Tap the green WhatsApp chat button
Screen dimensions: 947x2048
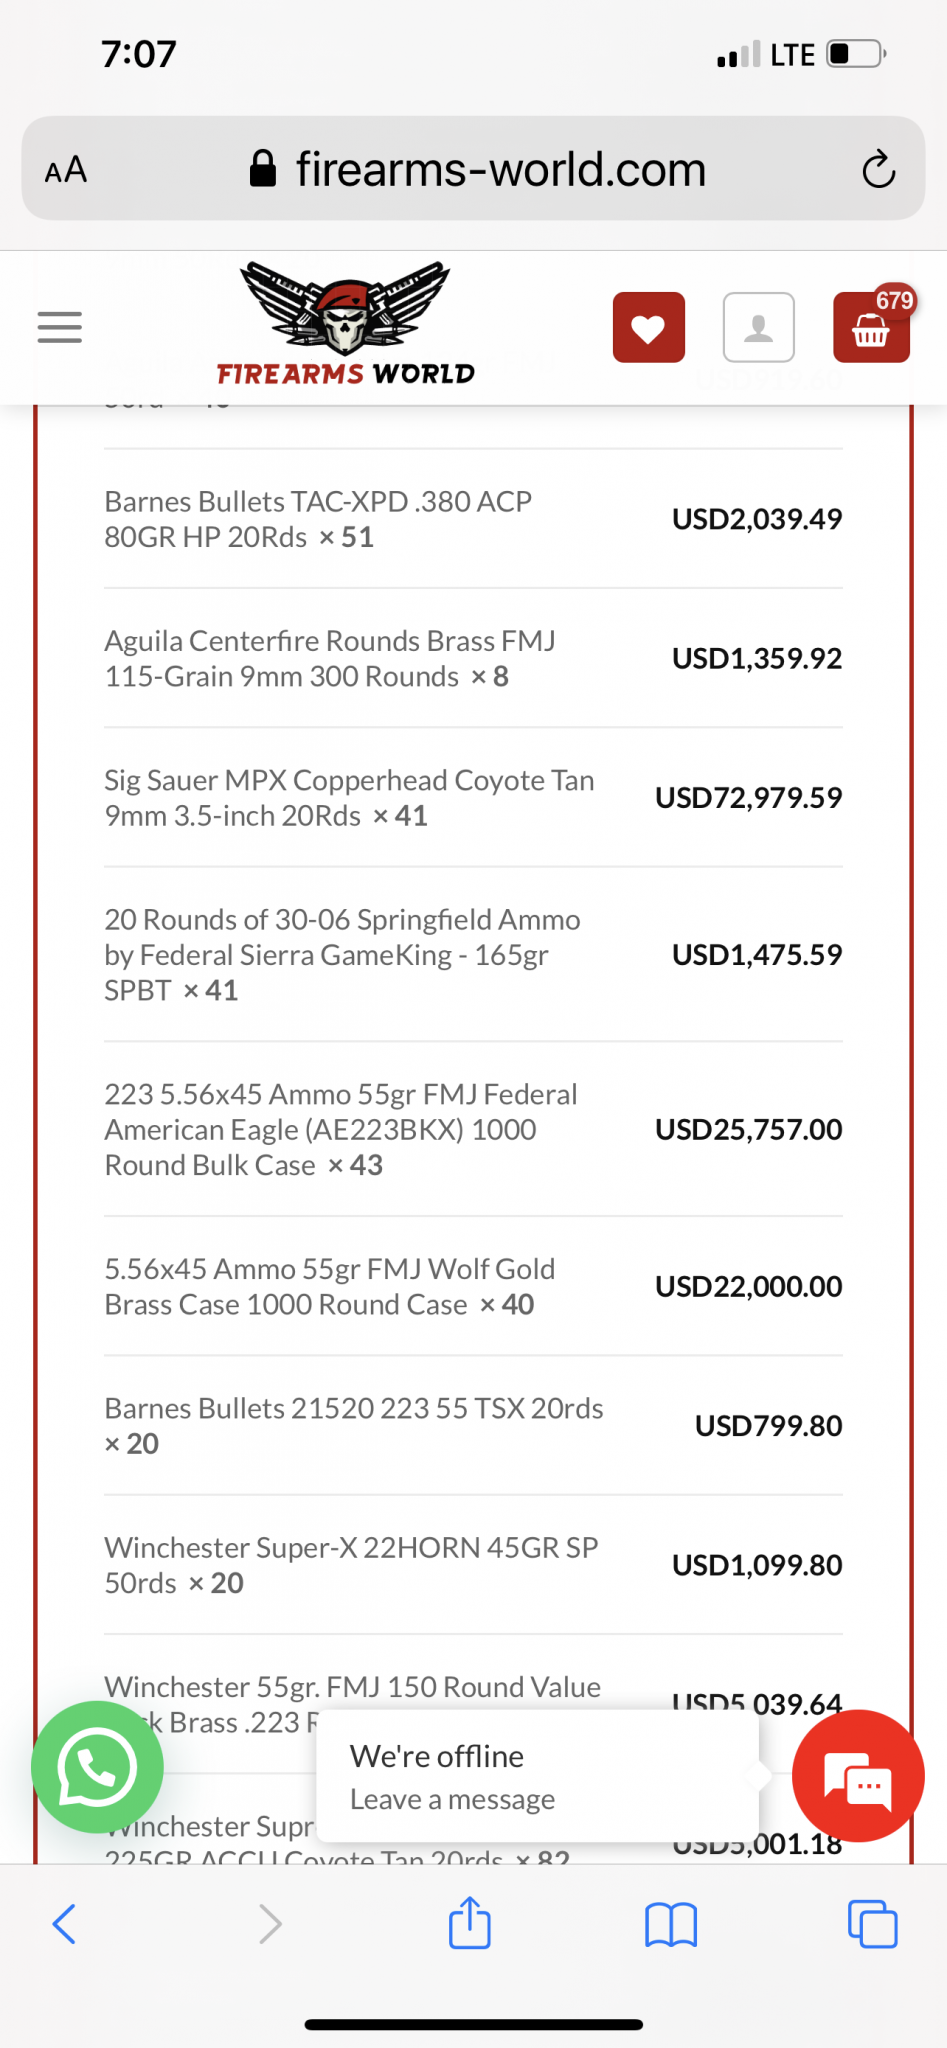(97, 1767)
